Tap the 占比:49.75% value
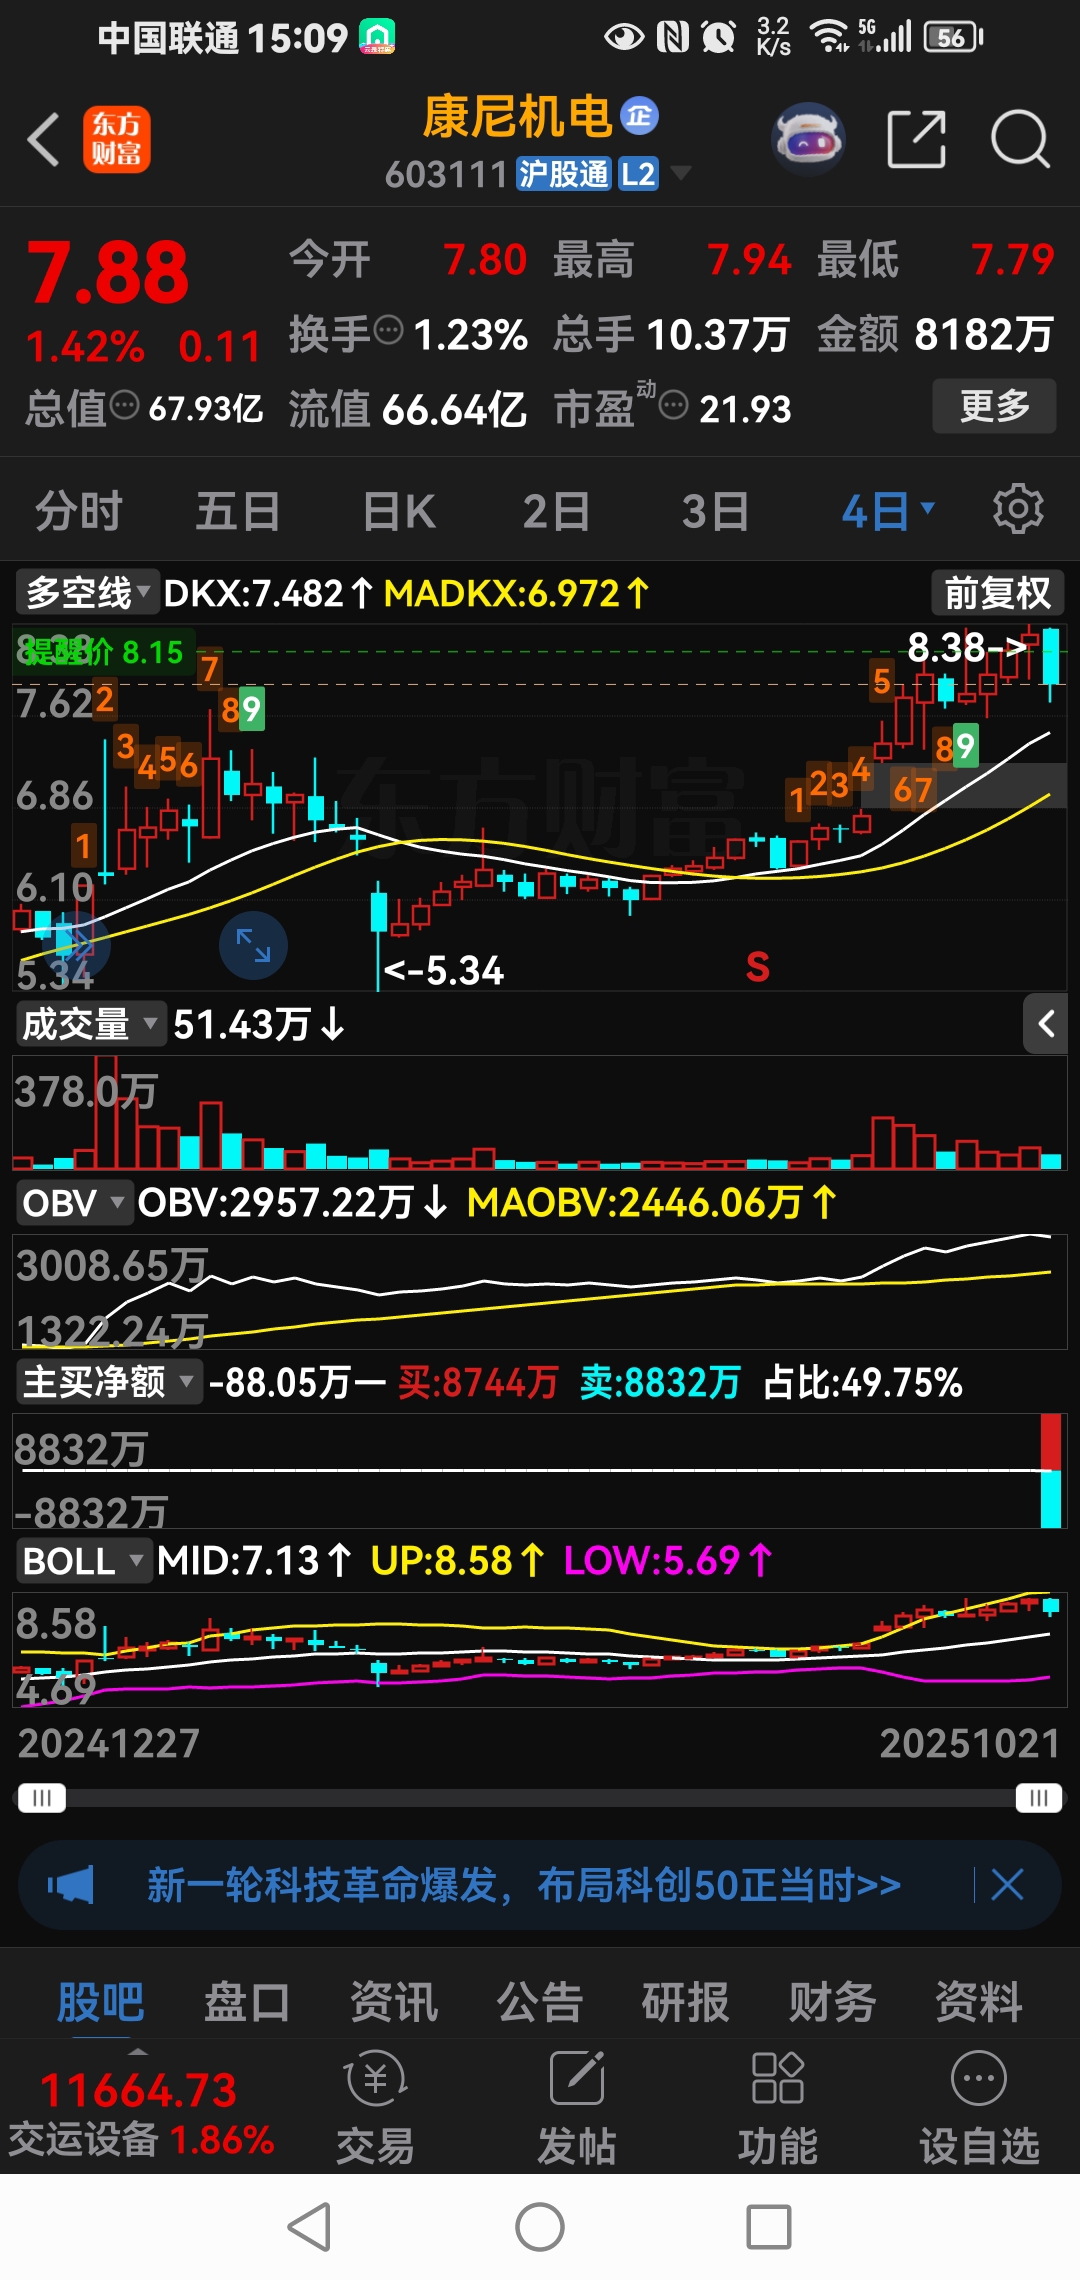Image resolution: width=1080 pixels, height=2280 pixels. pyautogui.click(x=863, y=1382)
